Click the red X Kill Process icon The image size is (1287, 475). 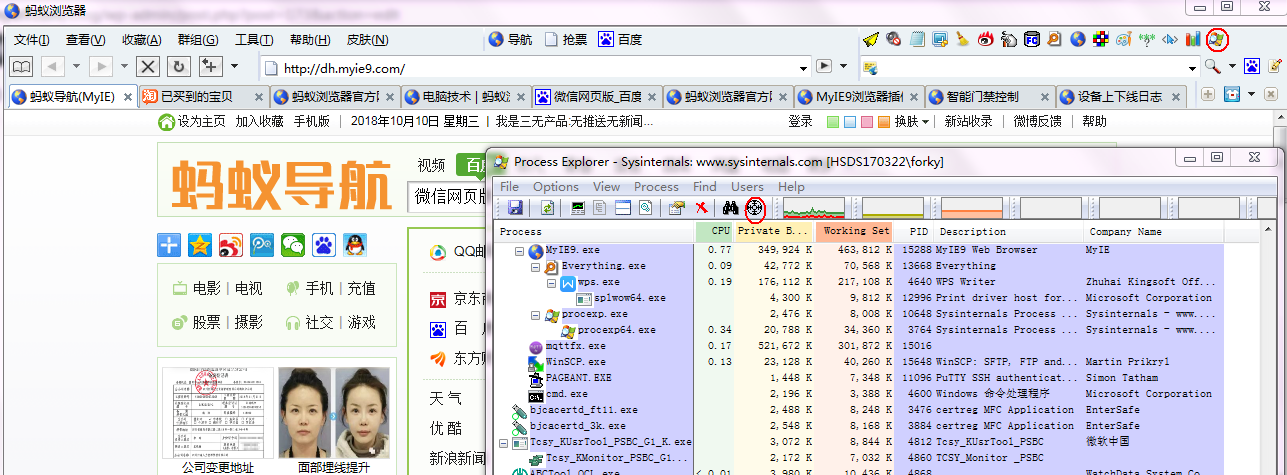[x=702, y=208]
